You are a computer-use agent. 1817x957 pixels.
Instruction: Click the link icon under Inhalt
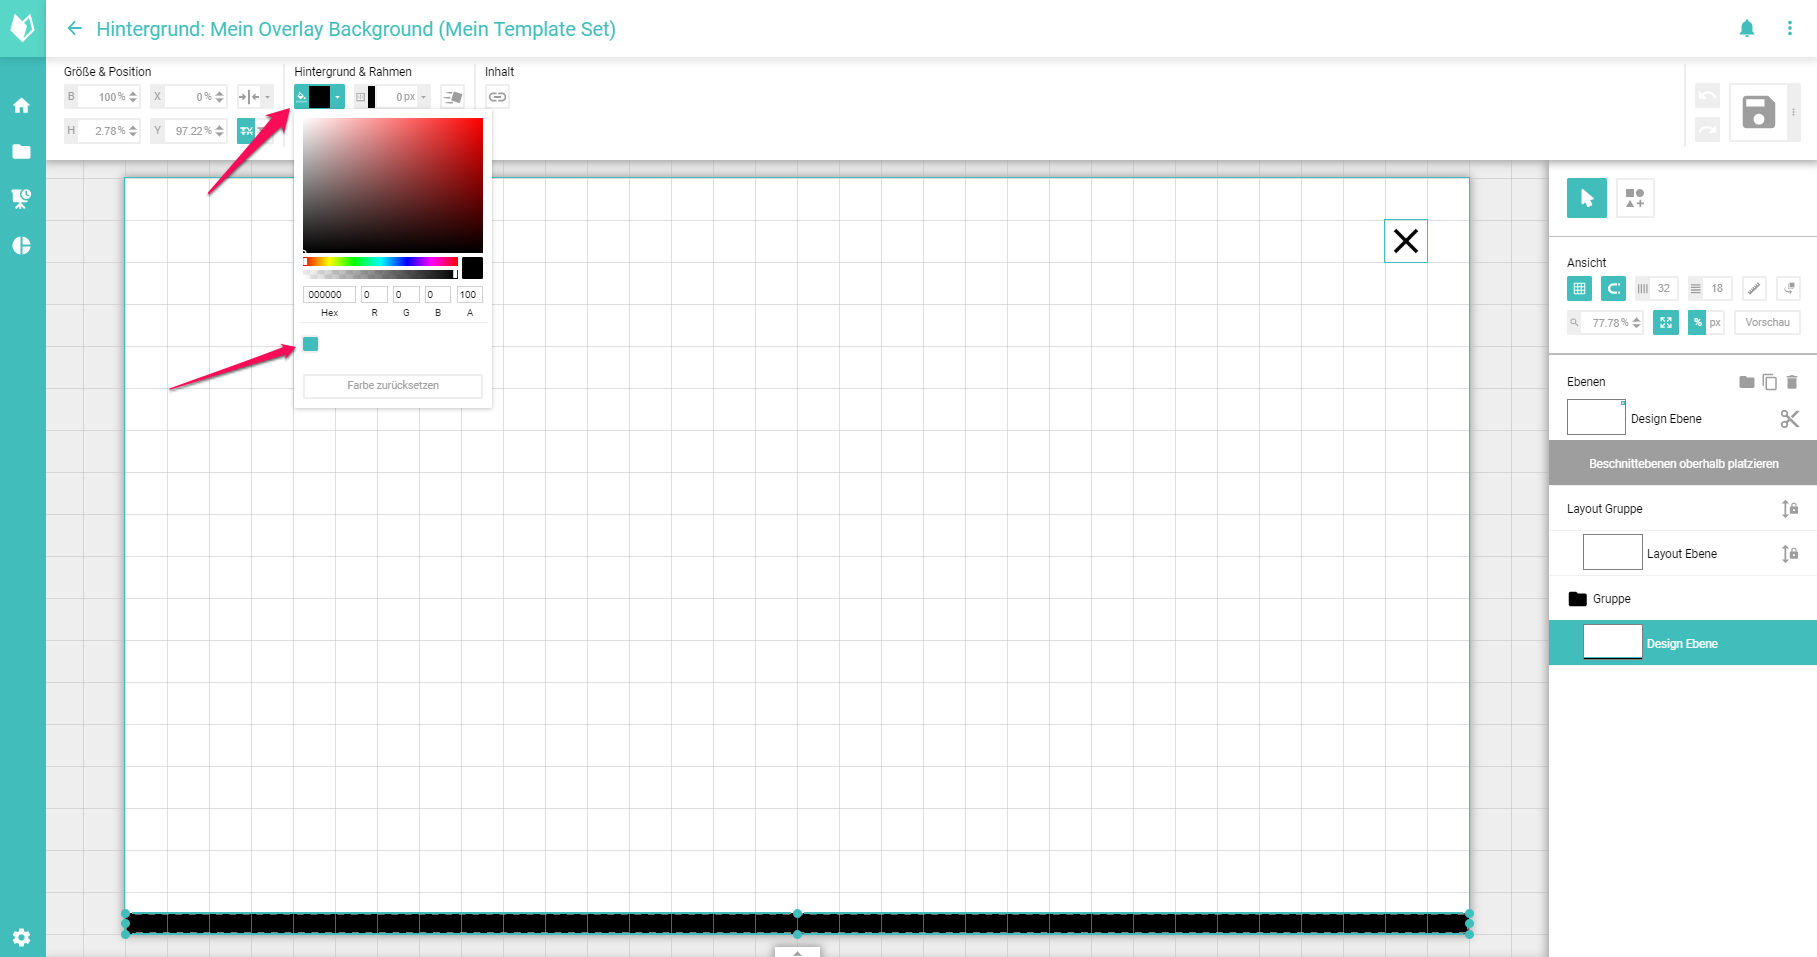click(x=497, y=97)
